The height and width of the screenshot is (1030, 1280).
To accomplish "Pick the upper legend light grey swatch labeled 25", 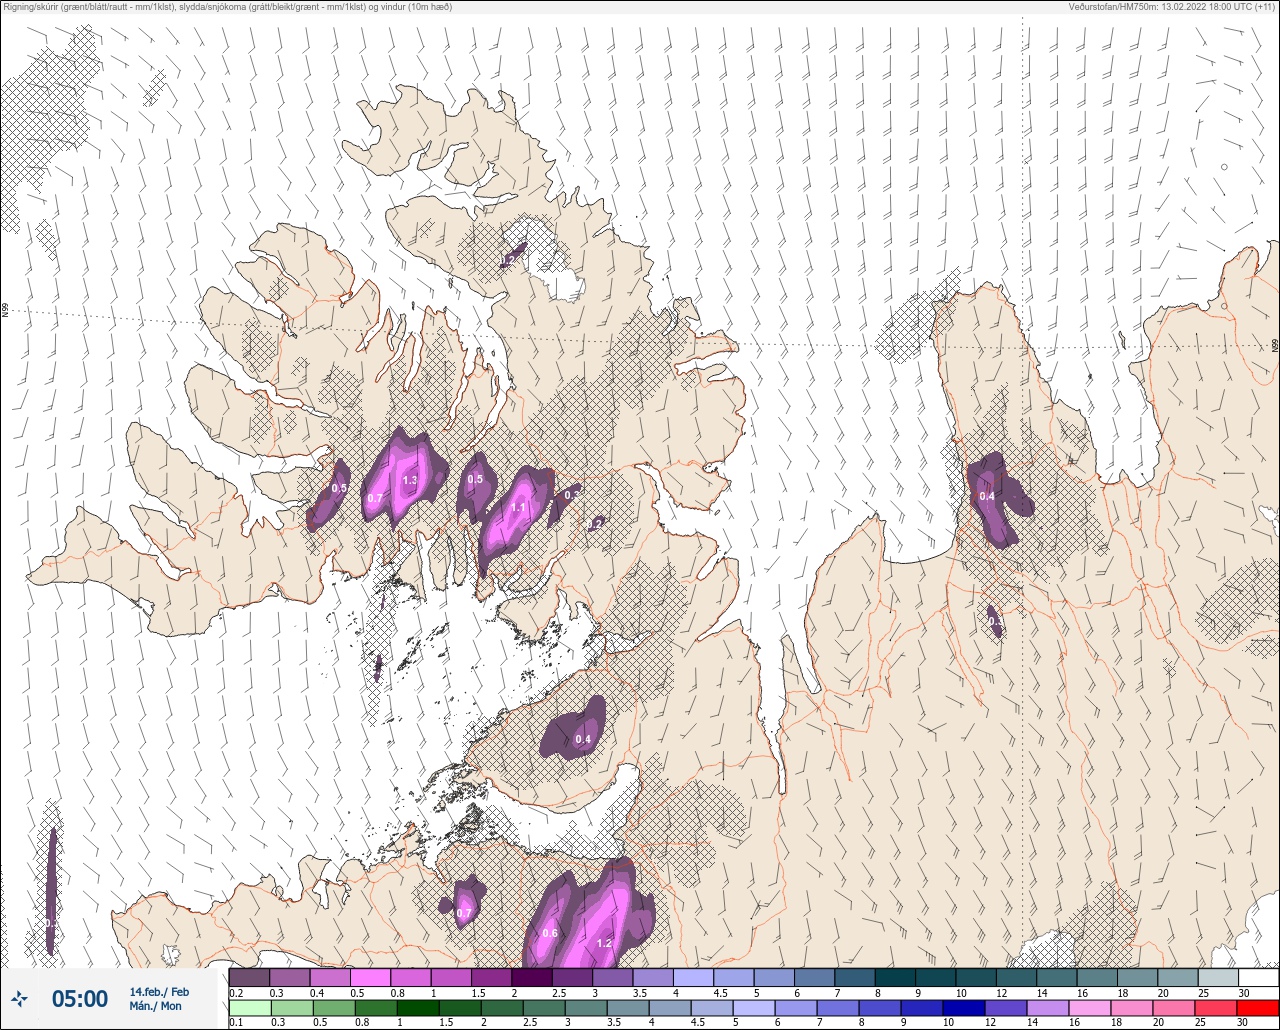I will point(1217,977).
